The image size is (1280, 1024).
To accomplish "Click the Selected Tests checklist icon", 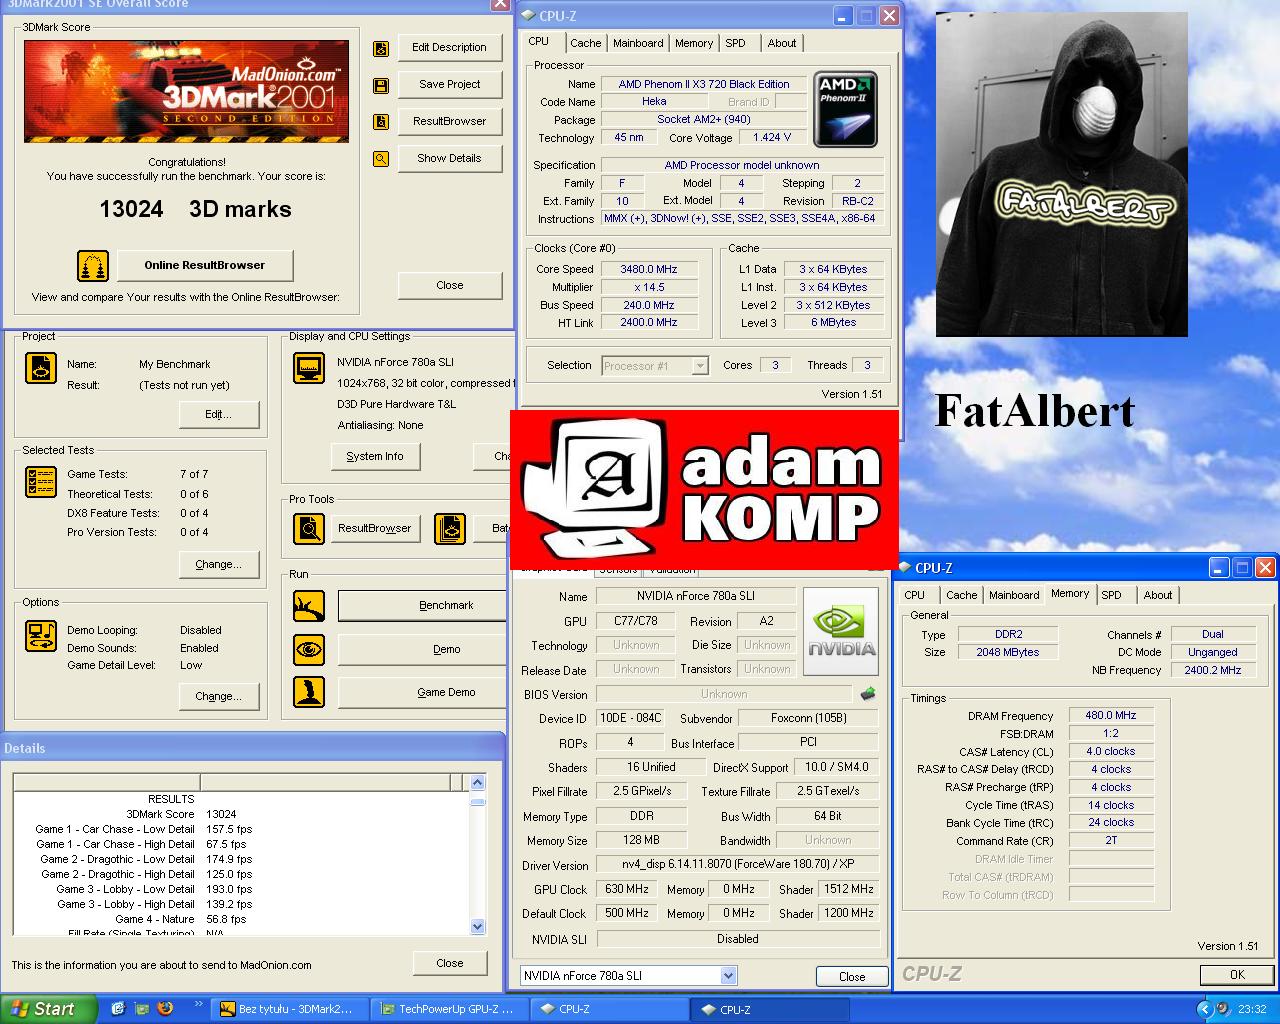I will (x=41, y=482).
